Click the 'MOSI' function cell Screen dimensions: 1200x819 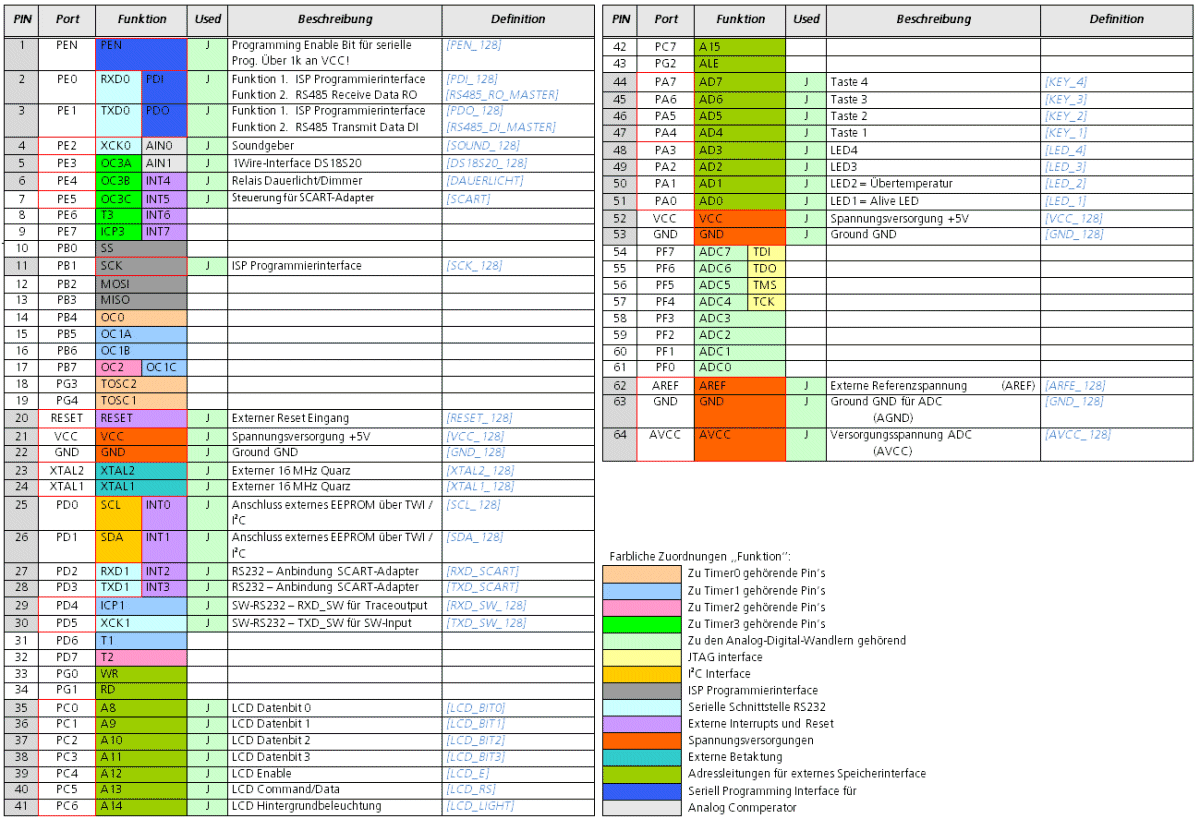(141, 283)
